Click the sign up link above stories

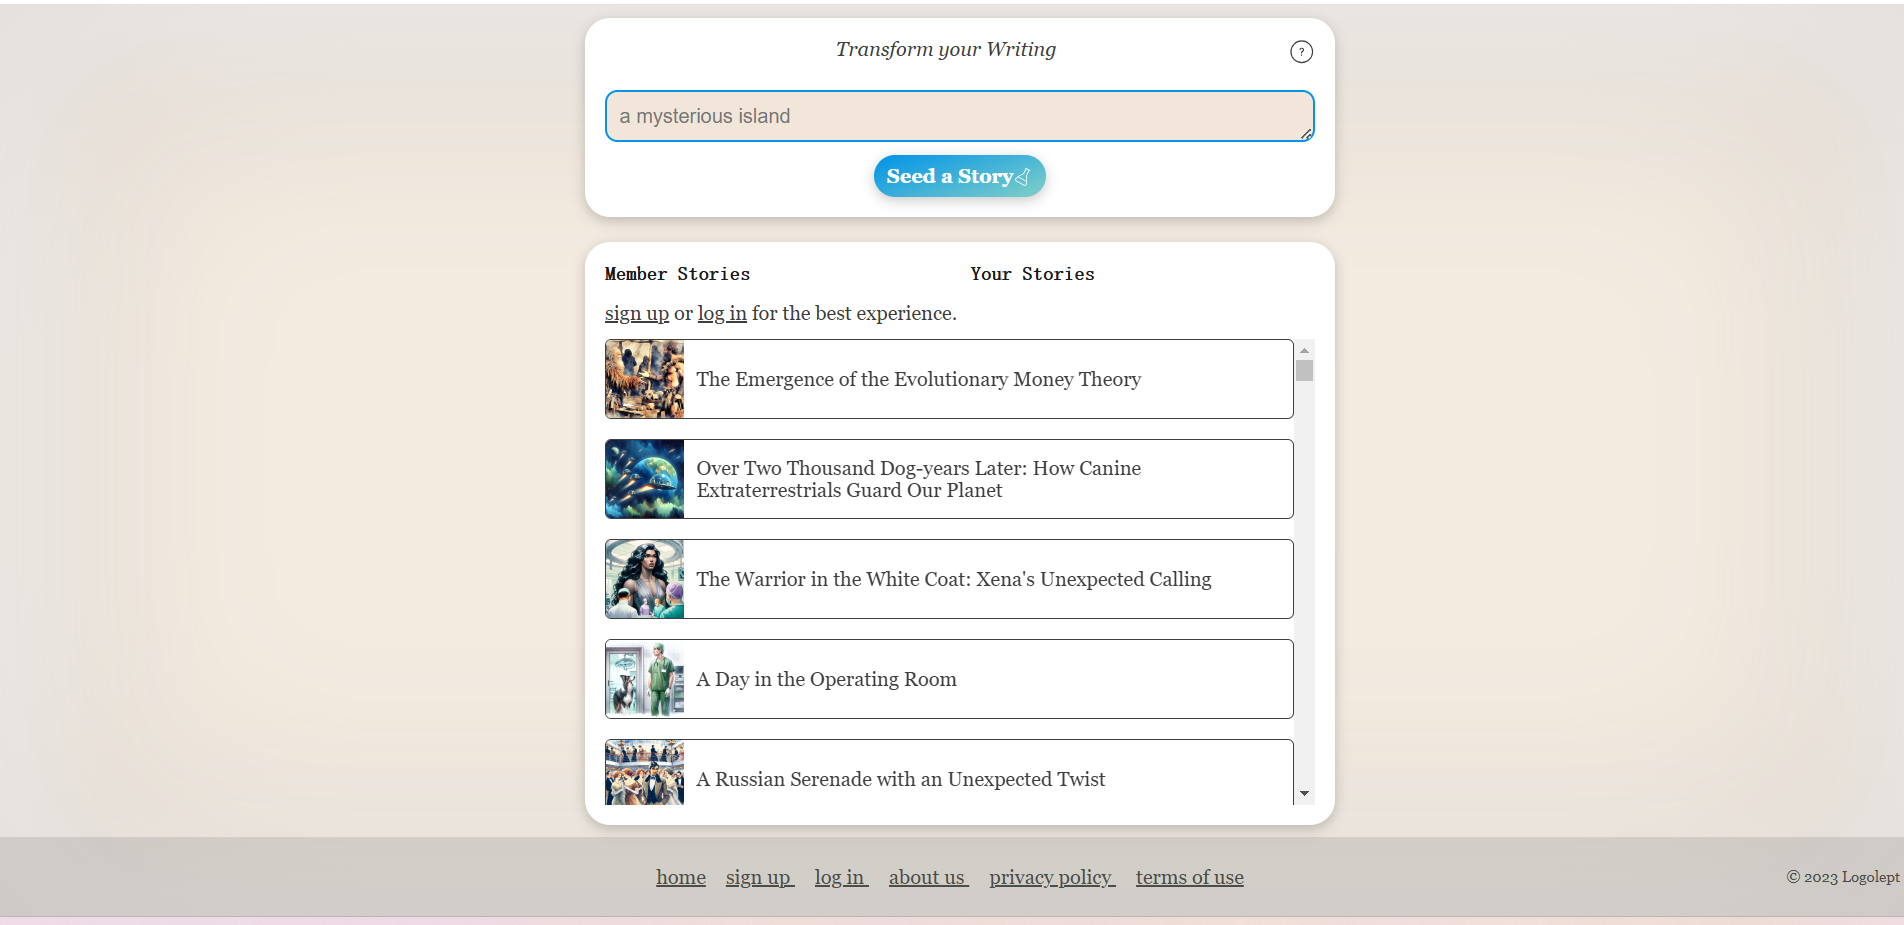coord(636,313)
